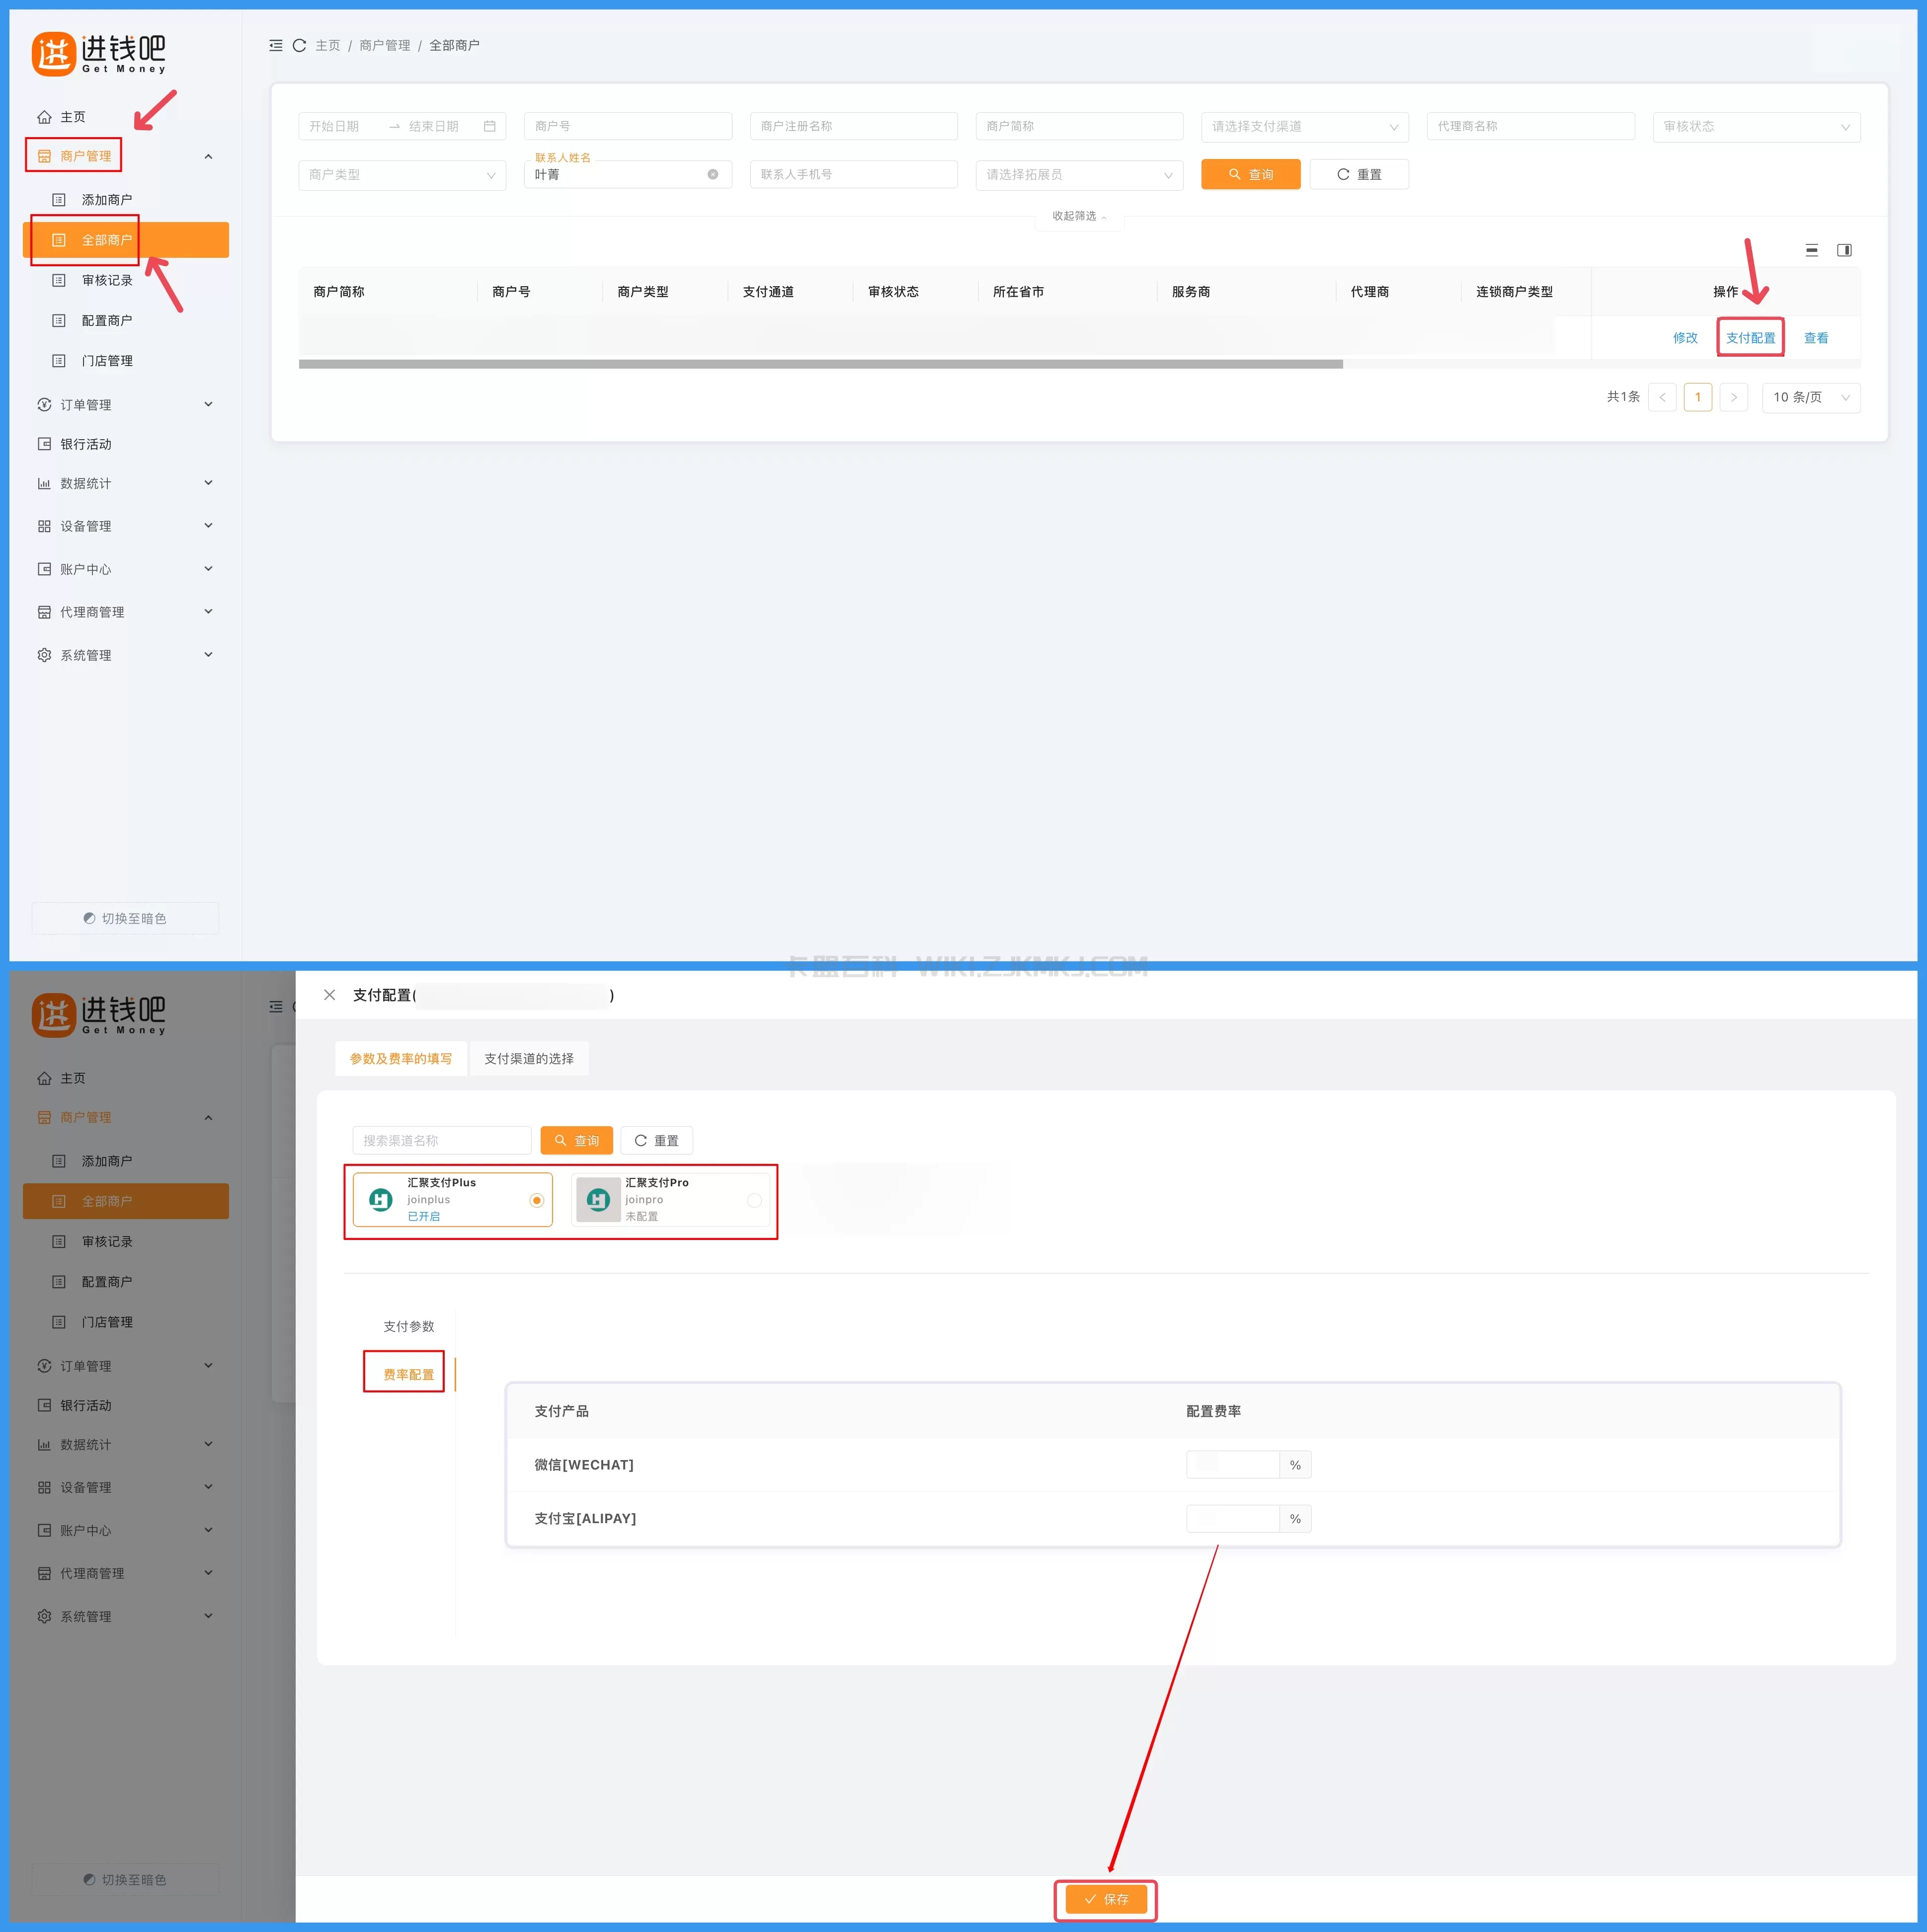The width and height of the screenshot is (1927, 1932).
Task: Click the calendar icon in date range field
Action: [x=490, y=126]
